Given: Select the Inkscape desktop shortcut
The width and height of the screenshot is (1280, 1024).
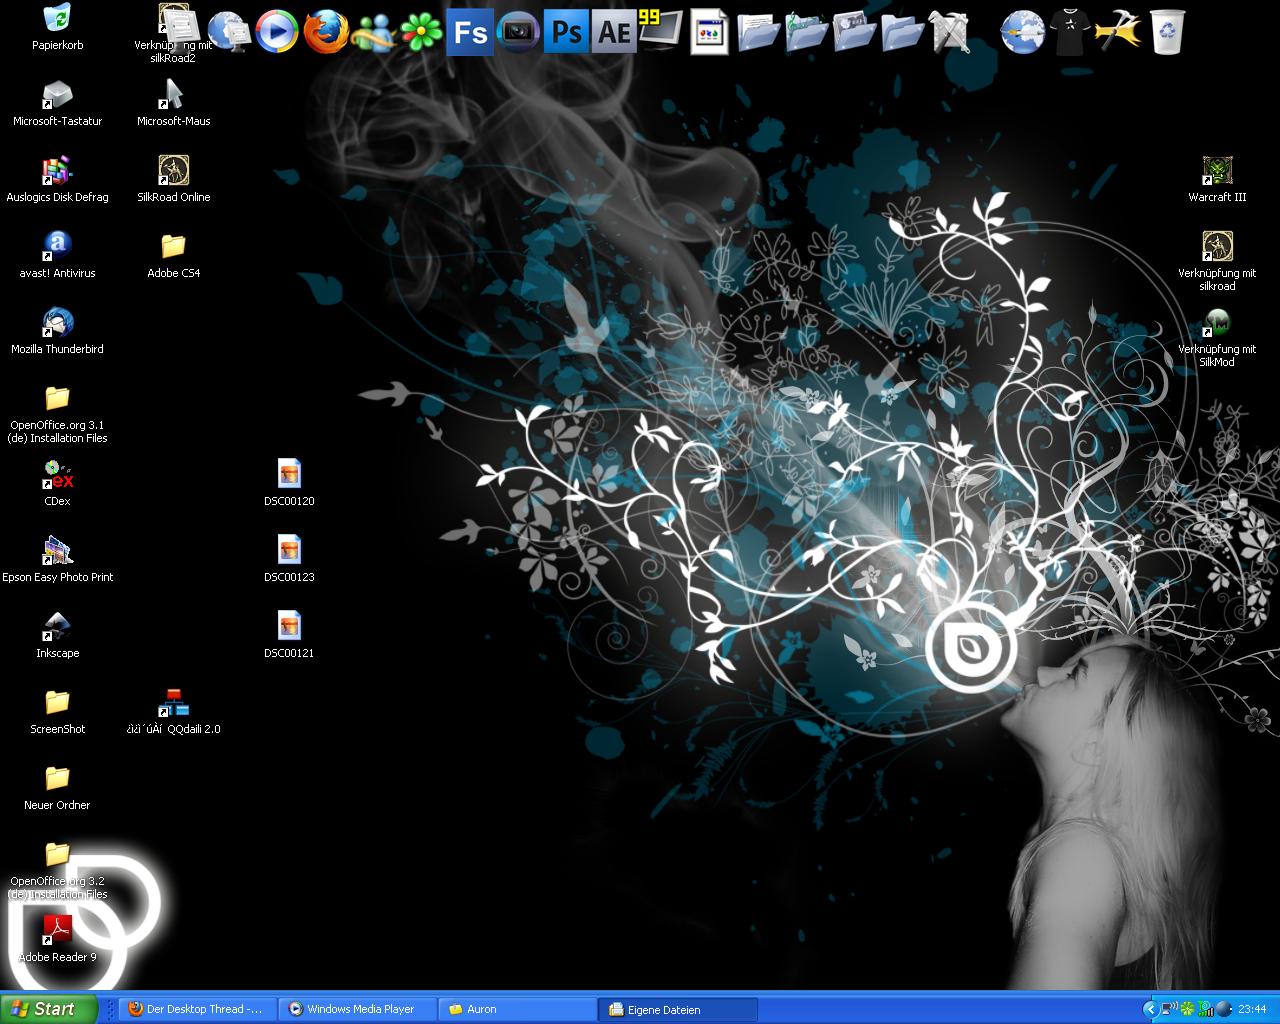Looking at the screenshot, I should (58, 626).
